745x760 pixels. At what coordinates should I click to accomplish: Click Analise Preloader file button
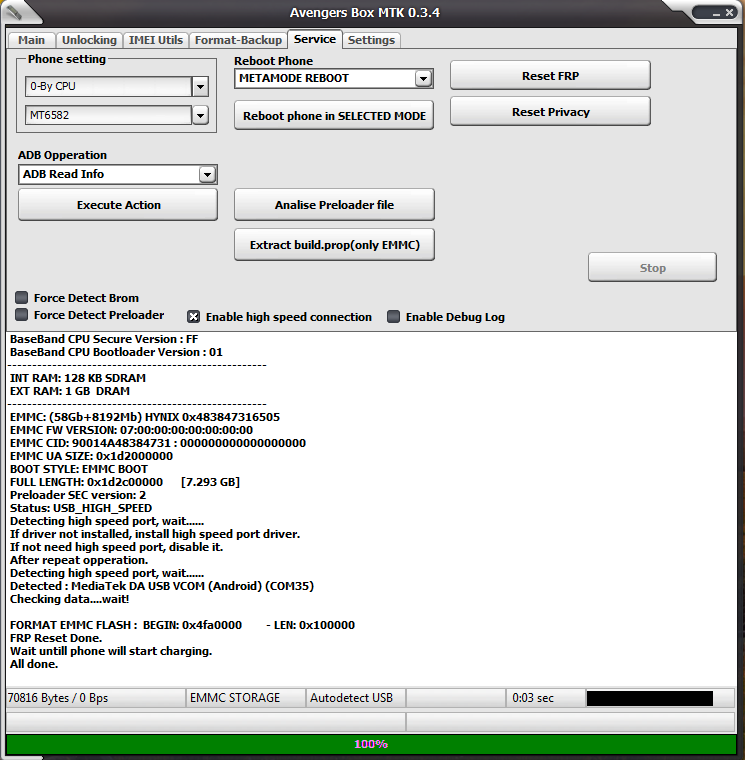click(334, 205)
